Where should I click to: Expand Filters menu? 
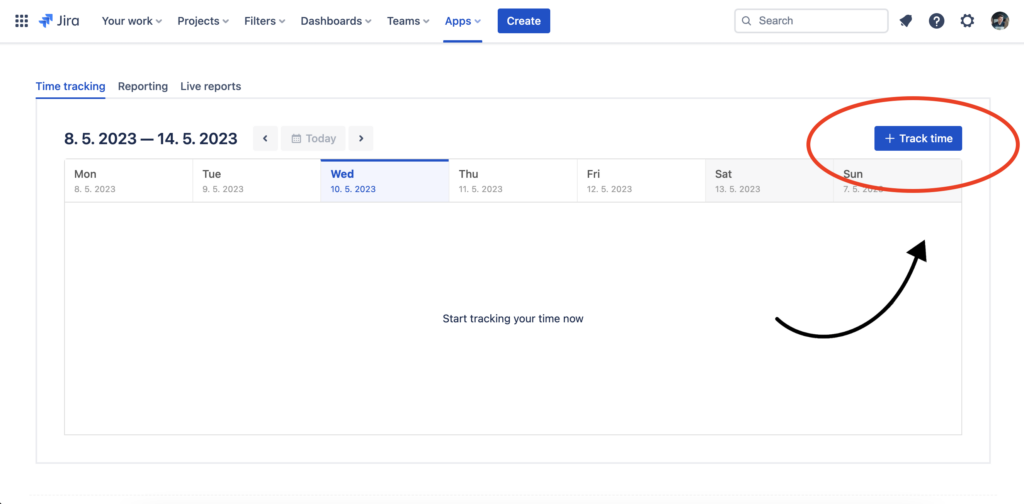tap(264, 21)
